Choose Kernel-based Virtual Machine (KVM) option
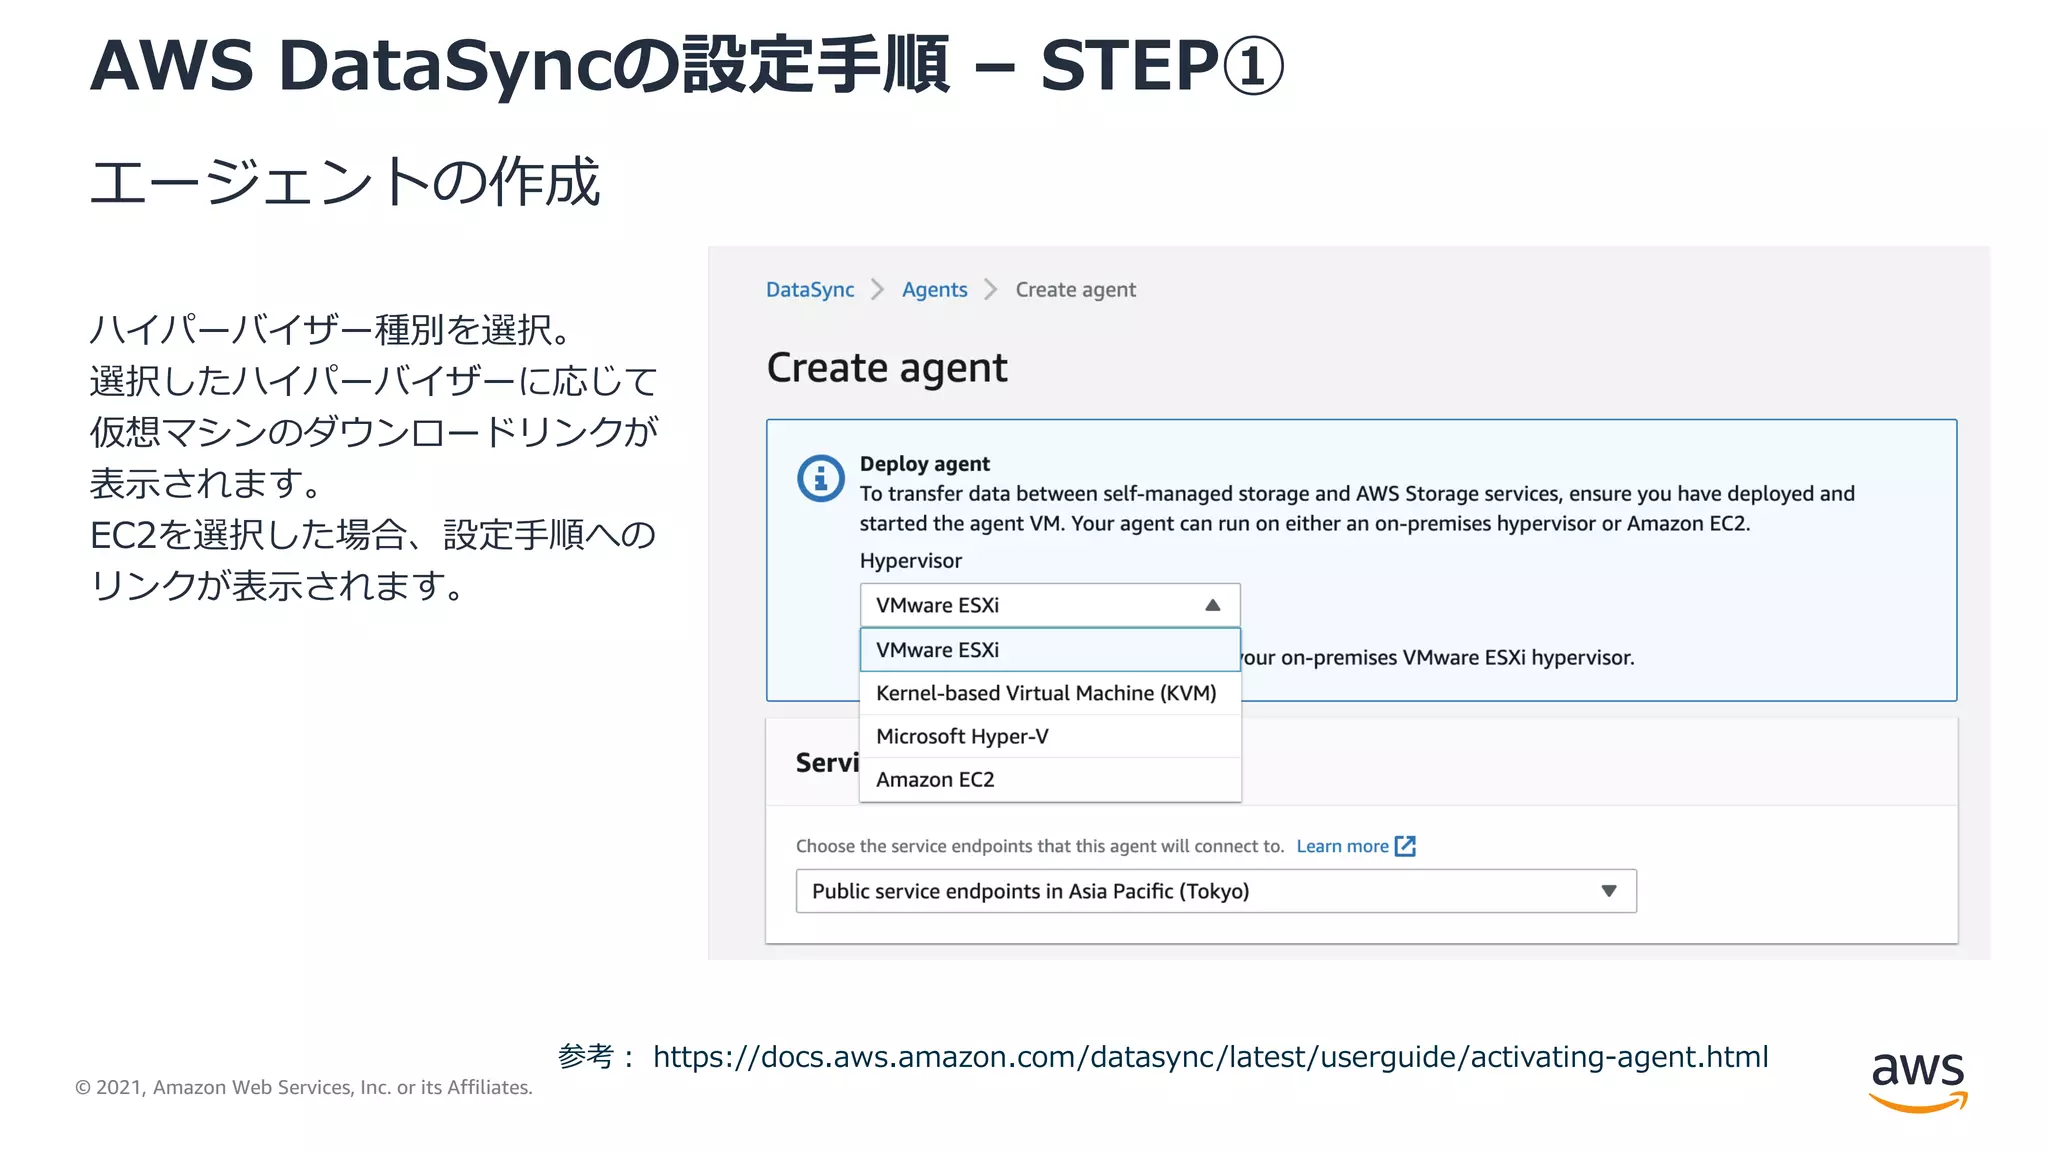This screenshot has width=2048, height=1152. (1050, 693)
